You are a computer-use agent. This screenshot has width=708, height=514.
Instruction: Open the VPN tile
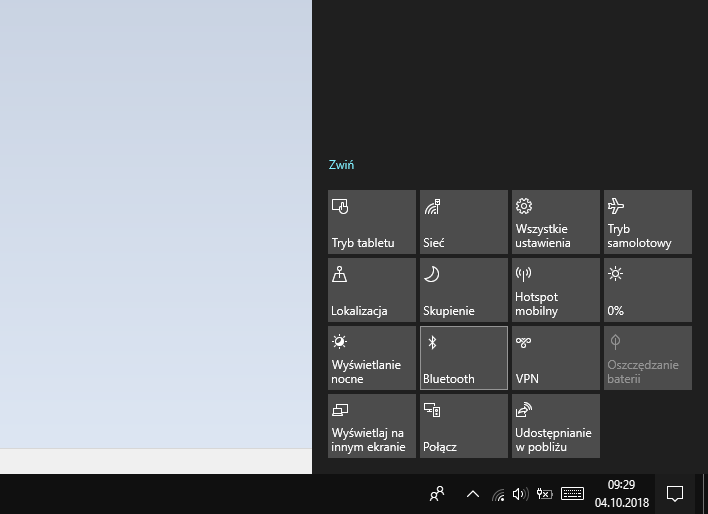click(x=555, y=358)
